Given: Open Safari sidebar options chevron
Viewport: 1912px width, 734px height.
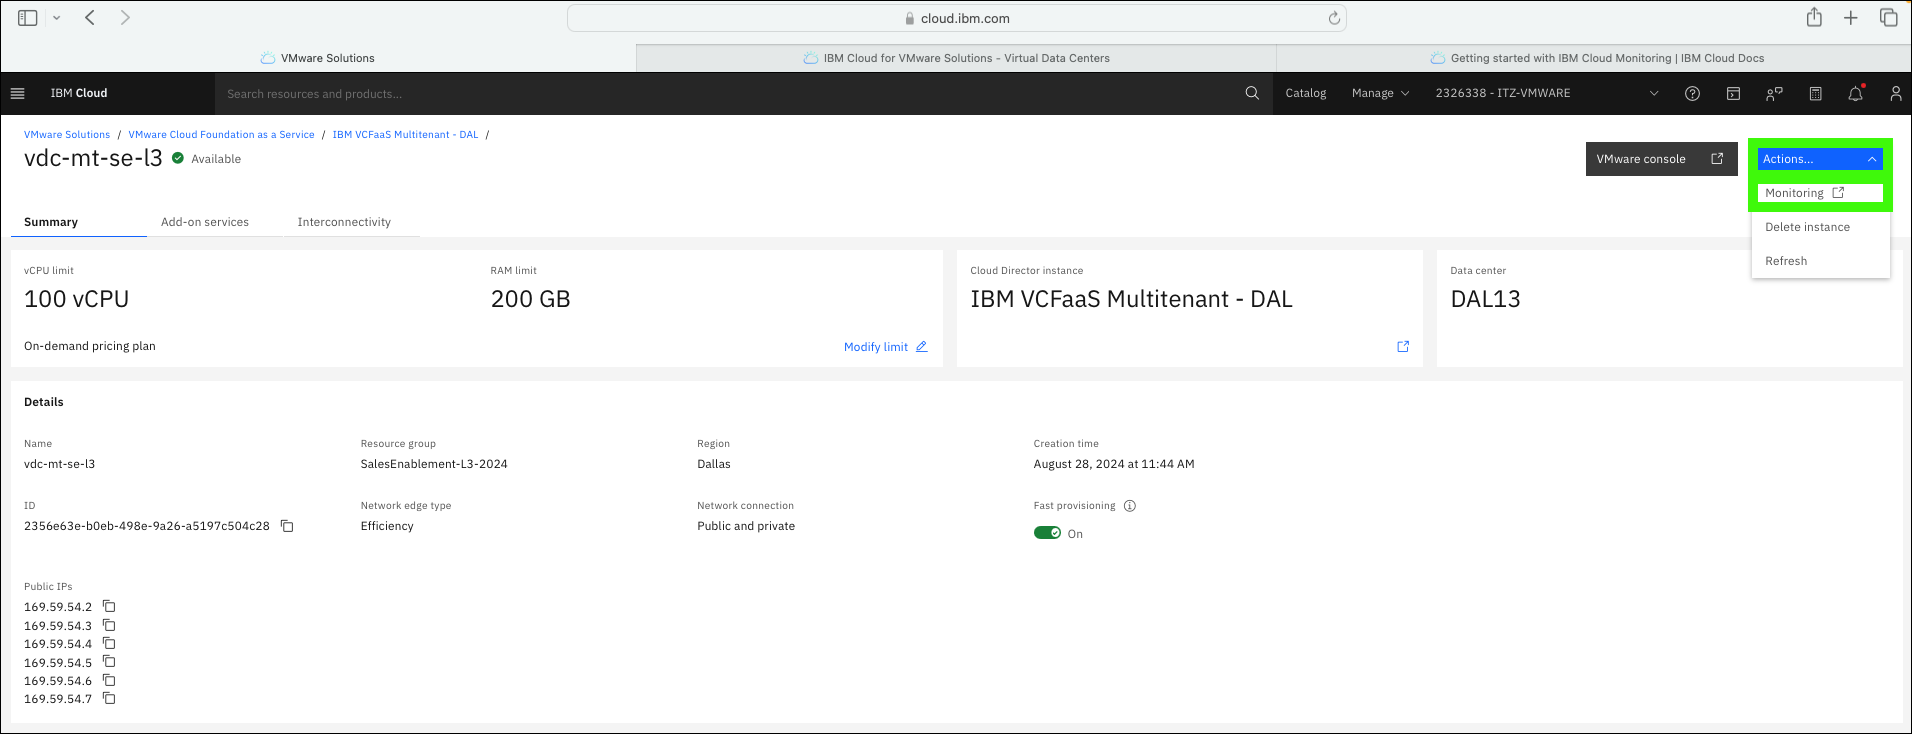Looking at the screenshot, I should pyautogui.click(x=57, y=18).
